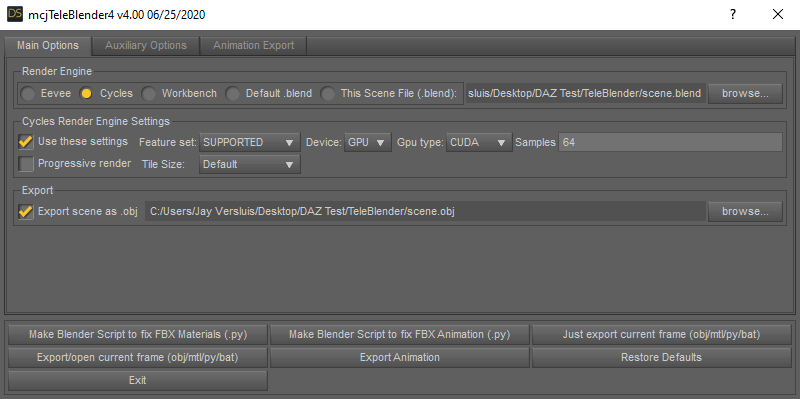
Task: Choose the Workbench render engine option
Action: pos(149,93)
